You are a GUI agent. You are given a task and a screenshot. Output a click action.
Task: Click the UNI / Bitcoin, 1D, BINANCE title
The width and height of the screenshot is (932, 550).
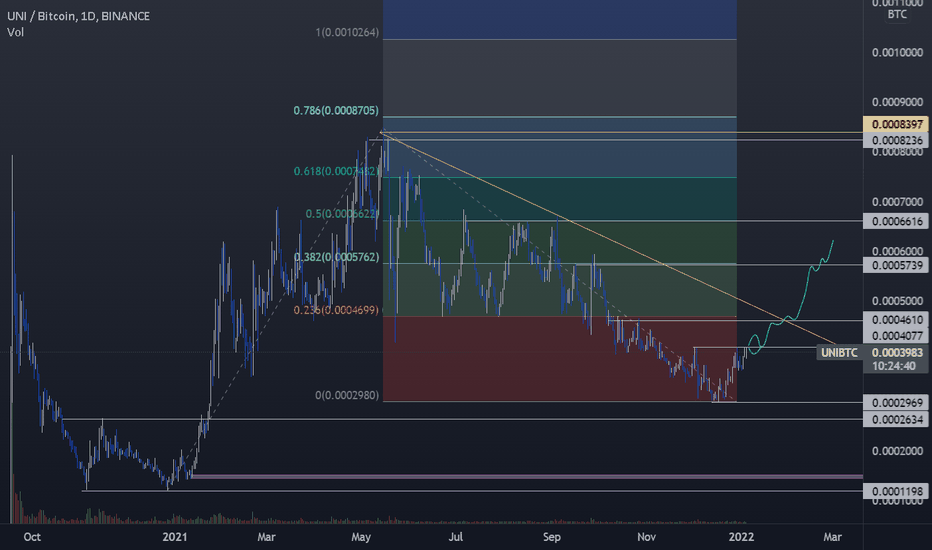pyautogui.click(x=78, y=16)
